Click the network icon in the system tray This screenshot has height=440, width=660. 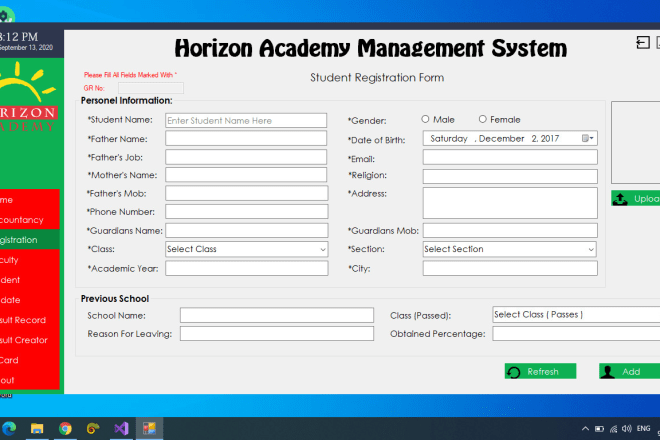tap(614, 429)
